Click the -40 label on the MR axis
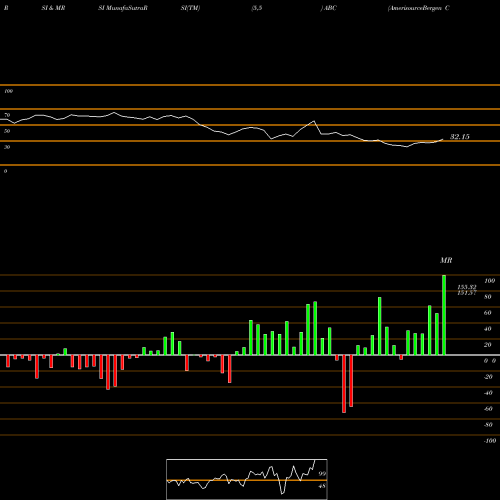Viewport: 500px width, 500px height. click(488, 393)
